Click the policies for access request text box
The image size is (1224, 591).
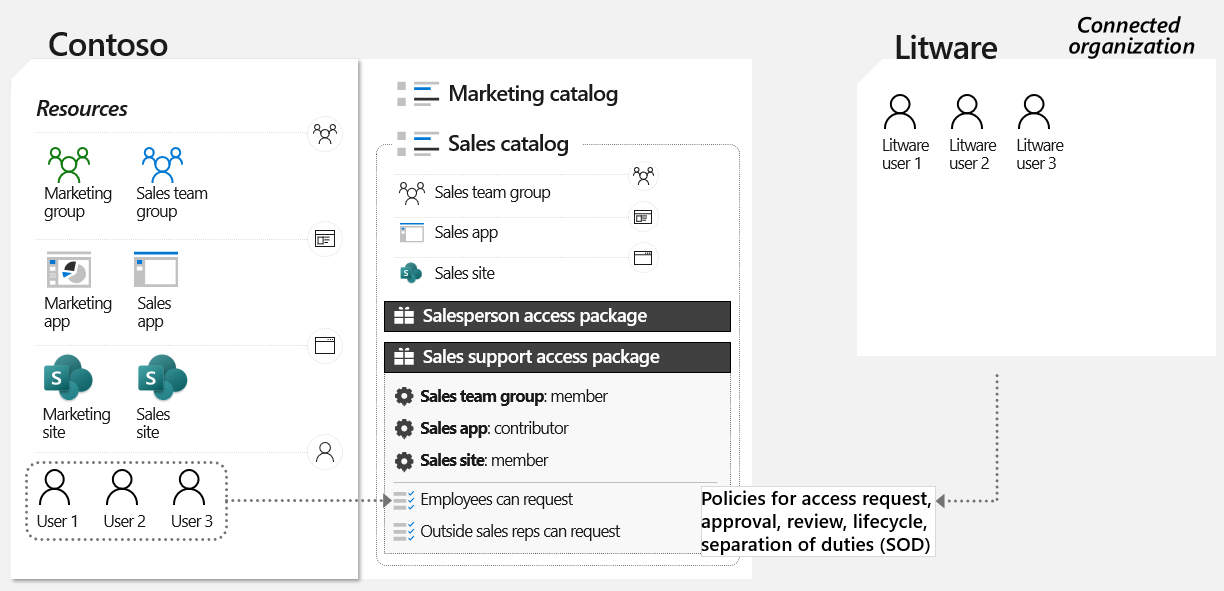pos(816,521)
